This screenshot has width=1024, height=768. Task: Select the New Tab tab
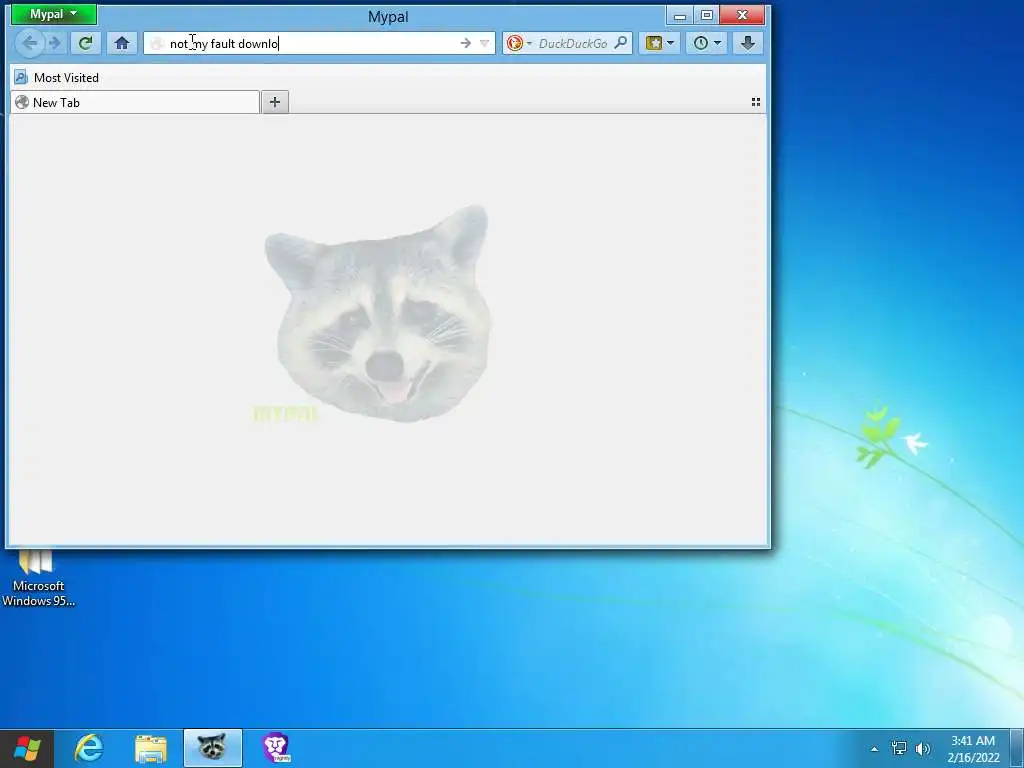[135, 103]
